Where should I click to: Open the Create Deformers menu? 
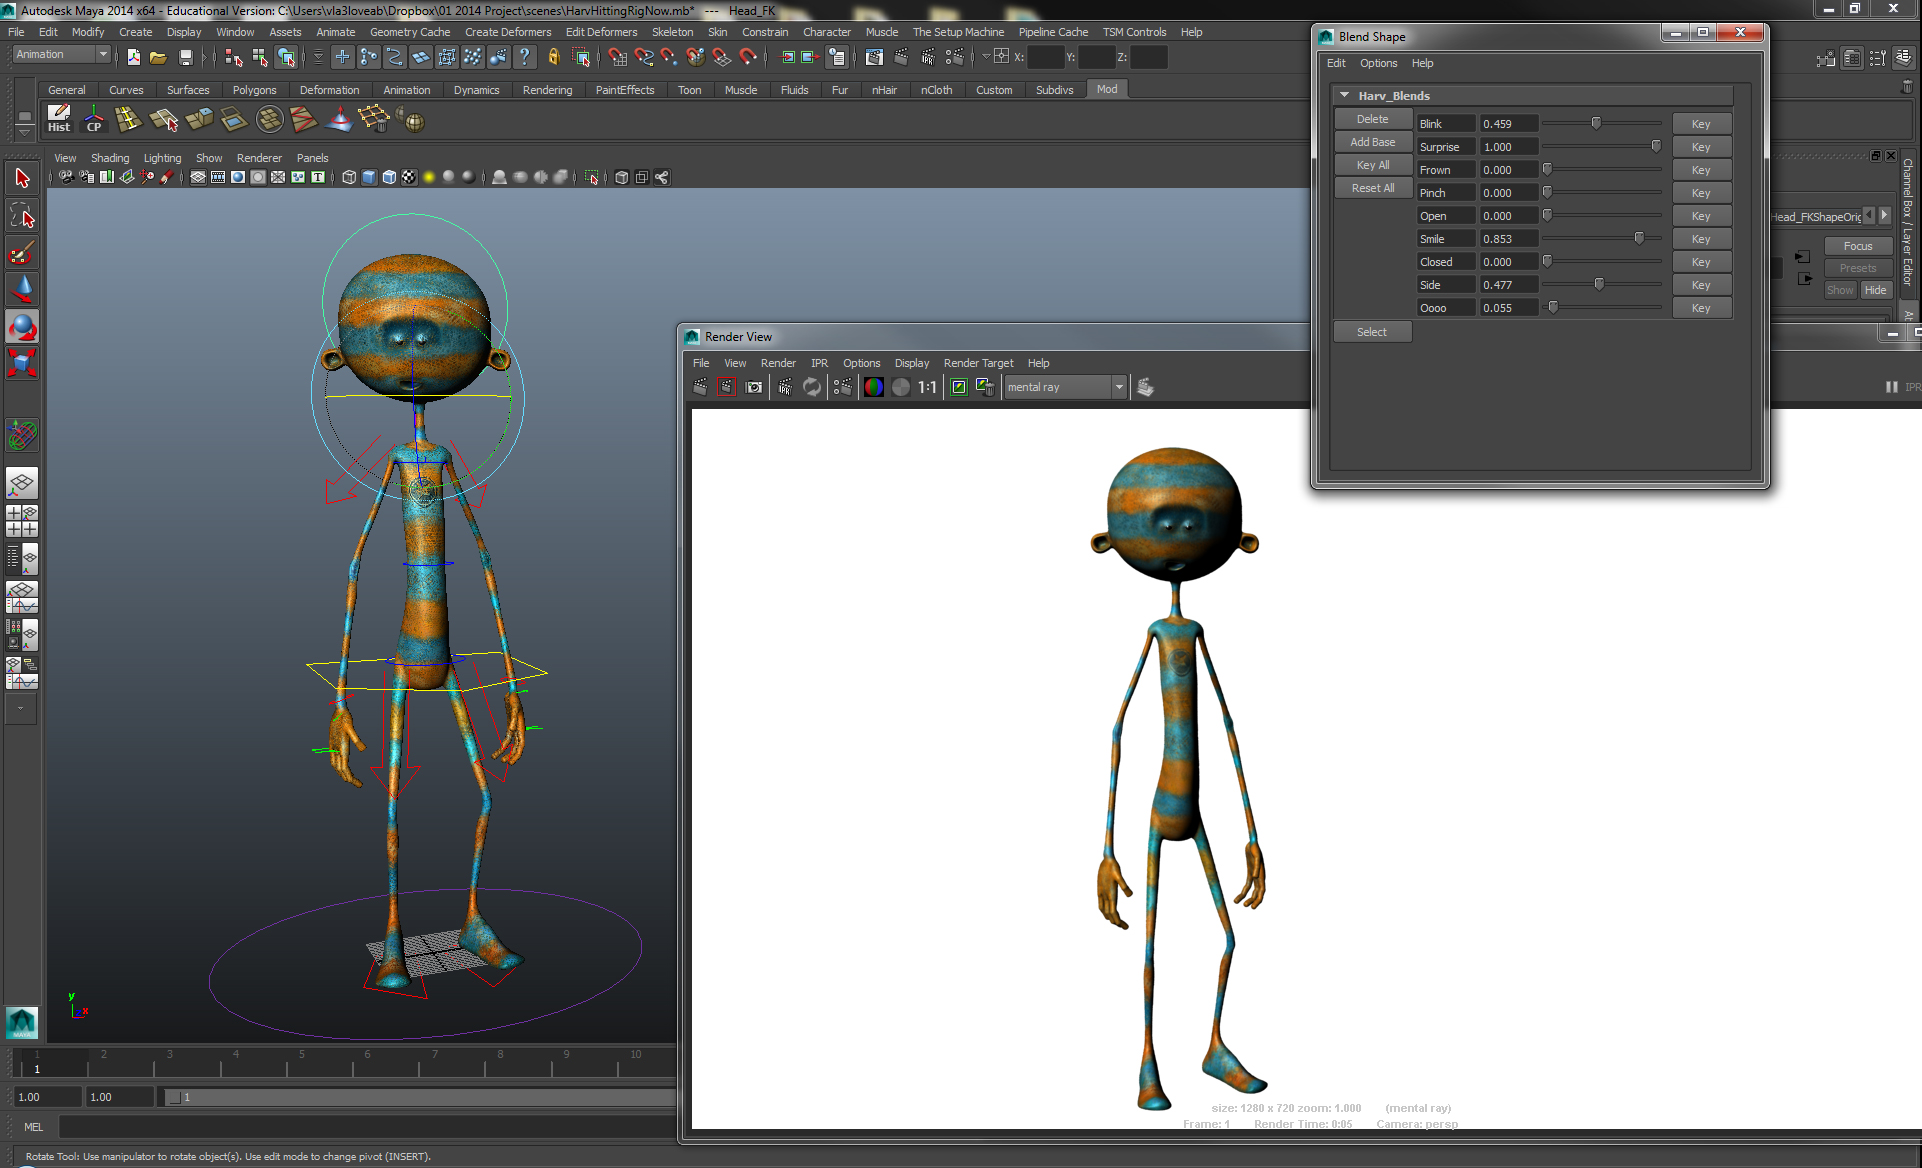(508, 32)
